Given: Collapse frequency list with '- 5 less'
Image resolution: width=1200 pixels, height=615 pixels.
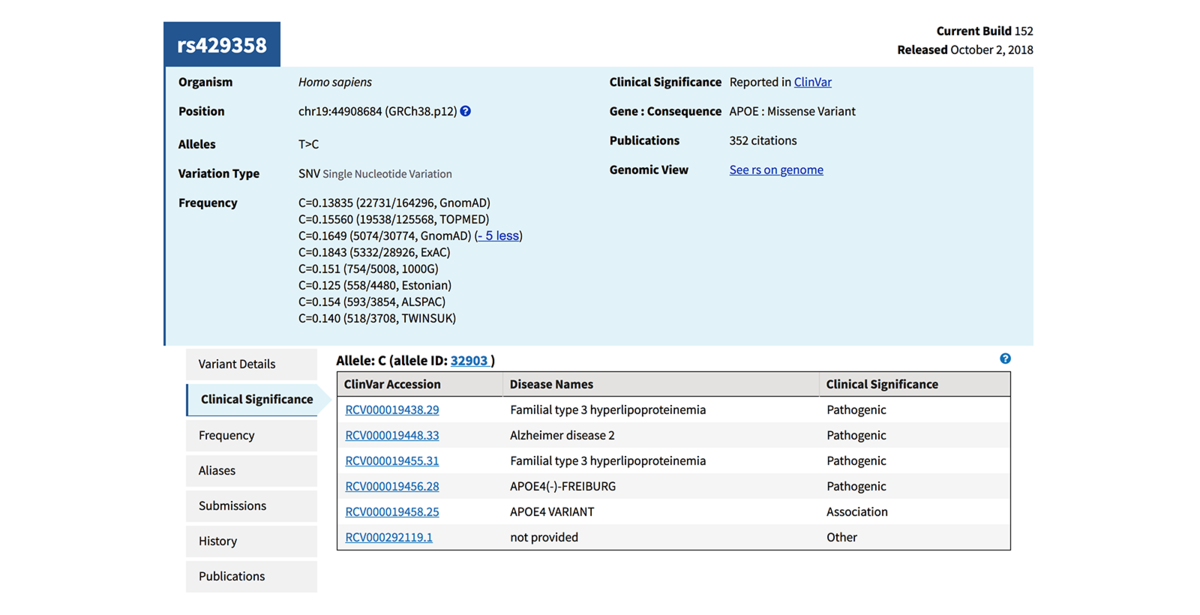Looking at the screenshot, I should point(498,236).
